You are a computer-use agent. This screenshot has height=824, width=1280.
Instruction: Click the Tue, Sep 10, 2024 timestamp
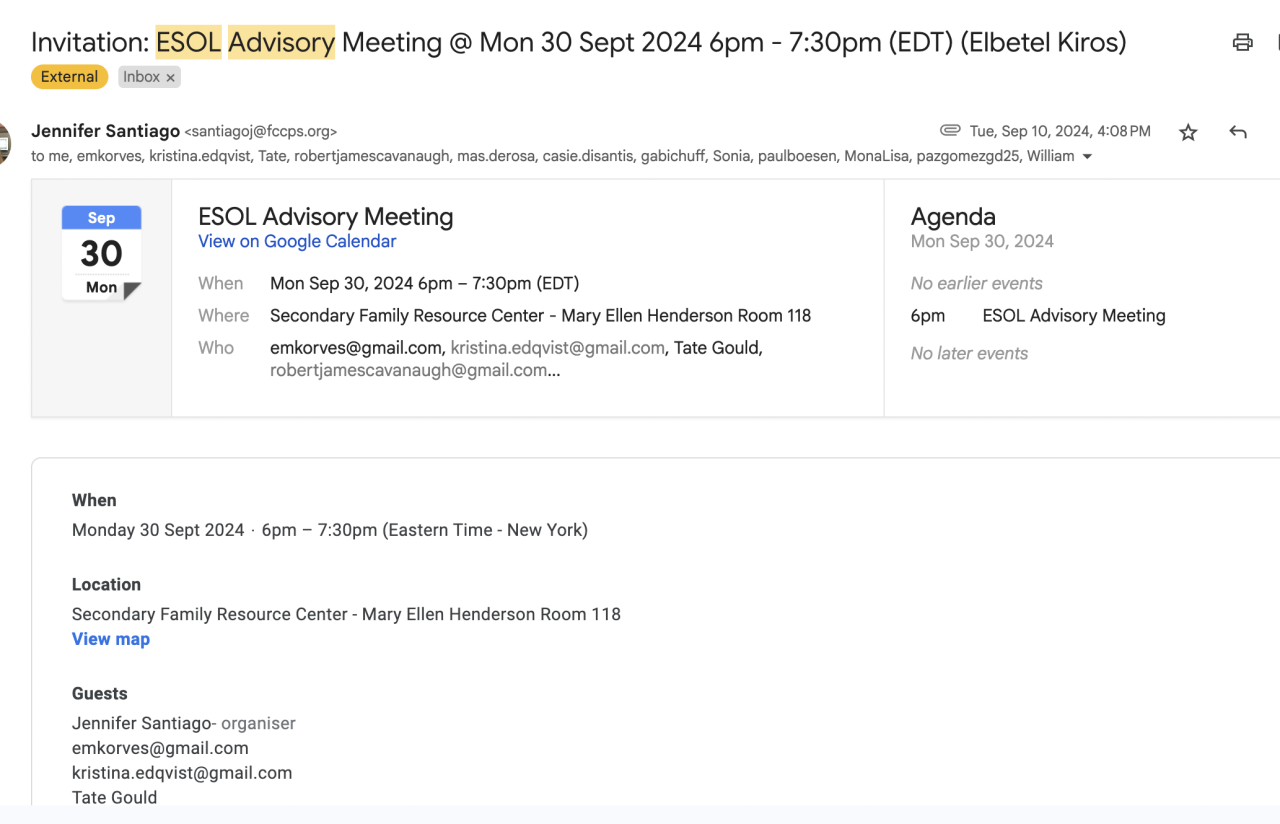1060,131
